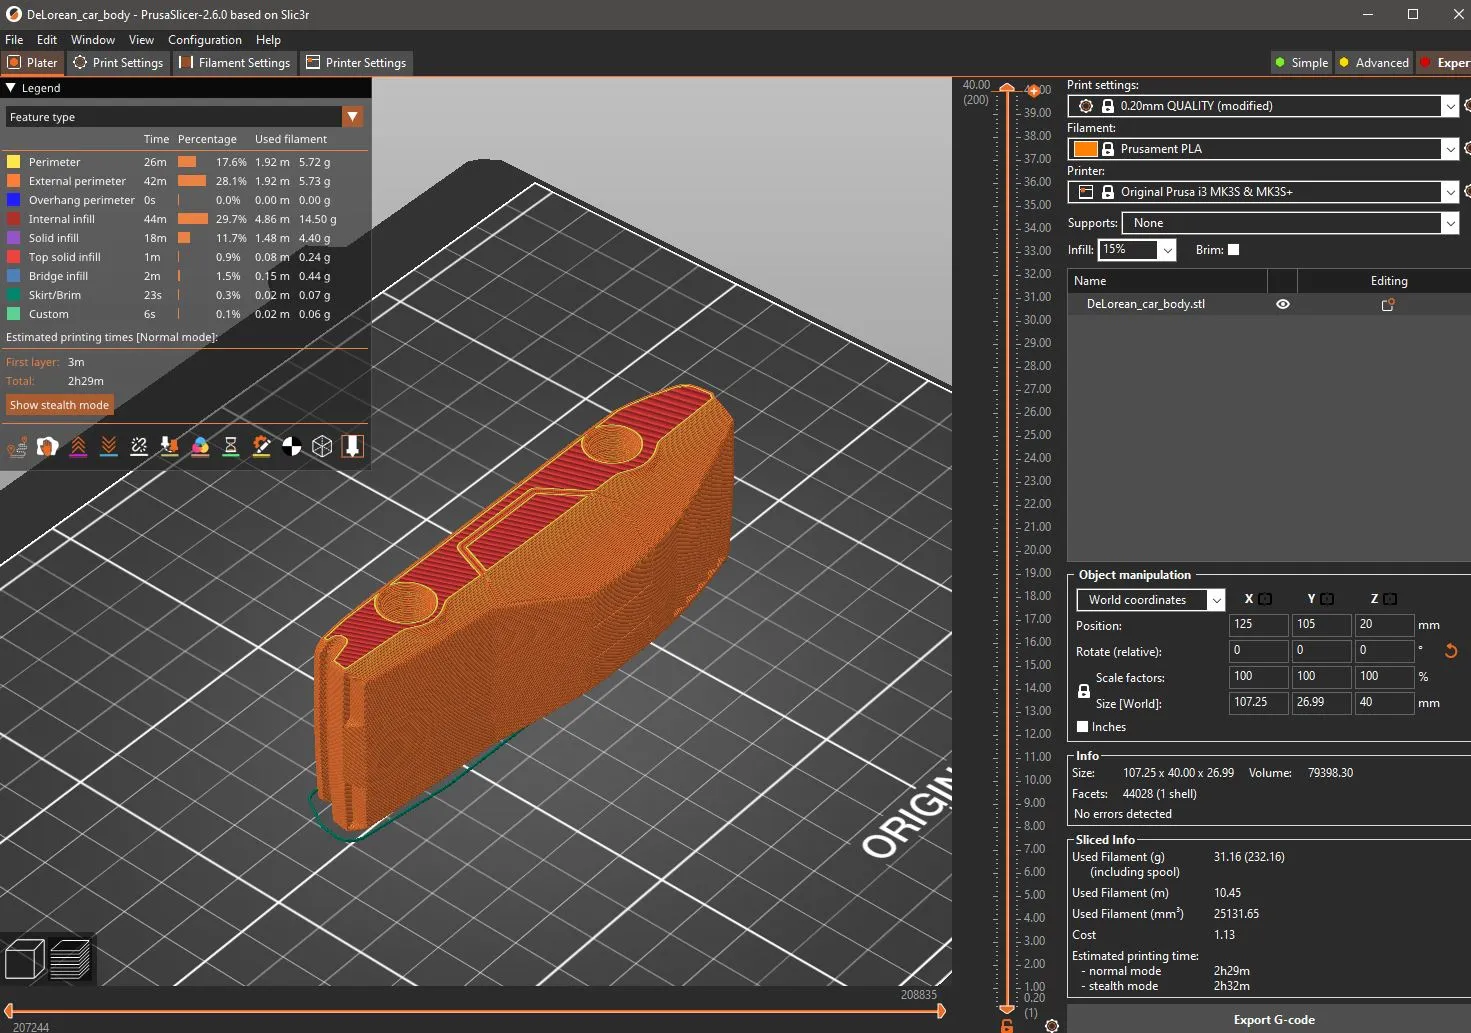This screenshot has width=1471, height=1033.
Task: Toggle center of gravity marker icon
Action: pyautogui.click(x=292, y=447)
